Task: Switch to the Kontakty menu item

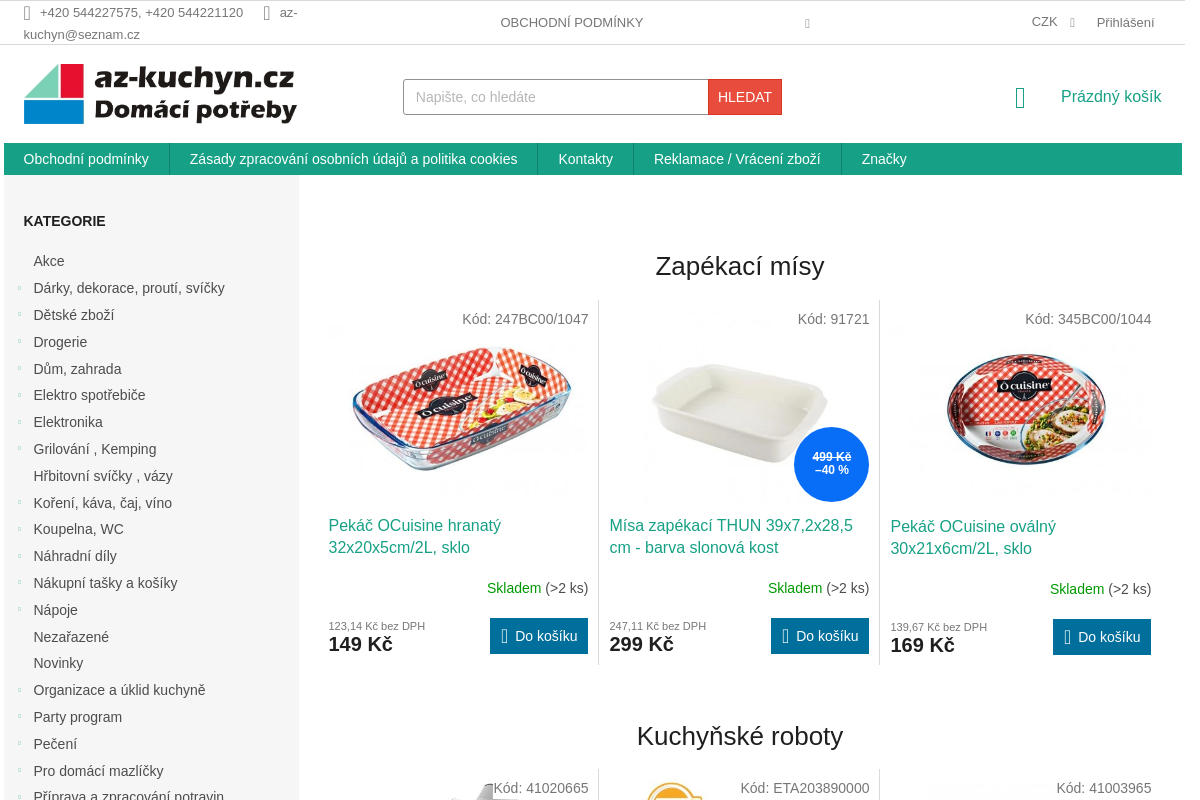Action: point(586,158)
